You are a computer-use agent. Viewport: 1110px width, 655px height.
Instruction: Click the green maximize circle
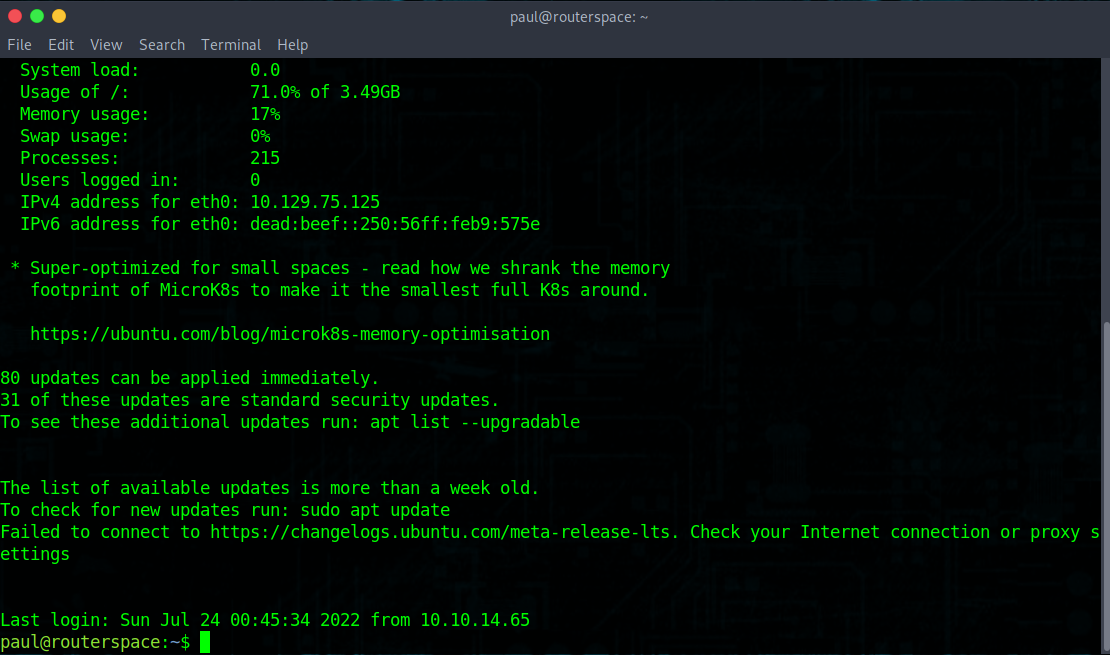38,16
